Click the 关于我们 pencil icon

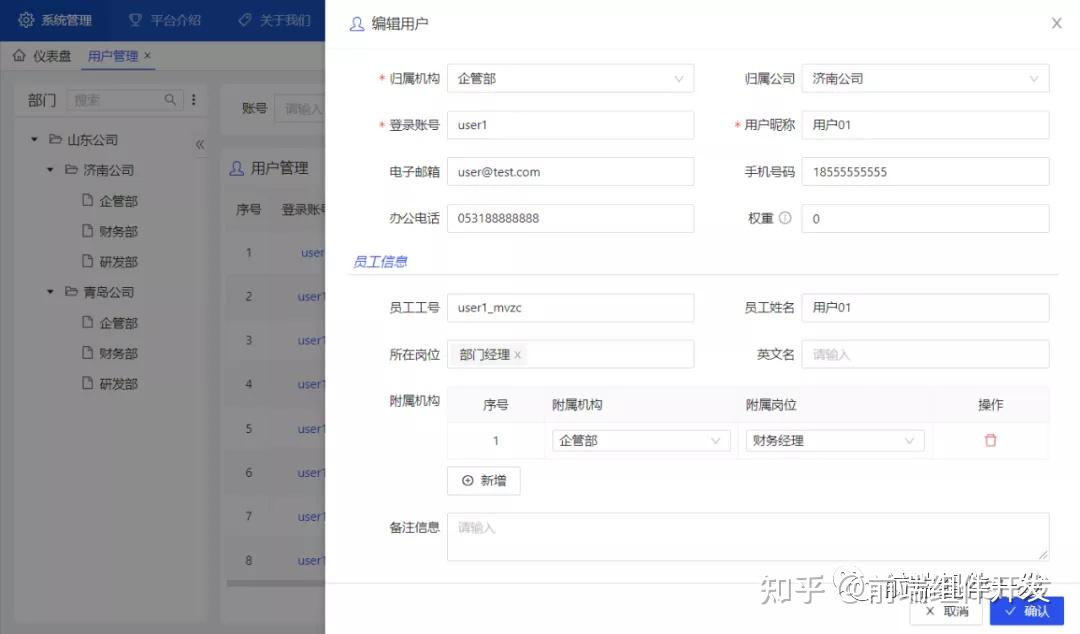[x=243, y=19]
